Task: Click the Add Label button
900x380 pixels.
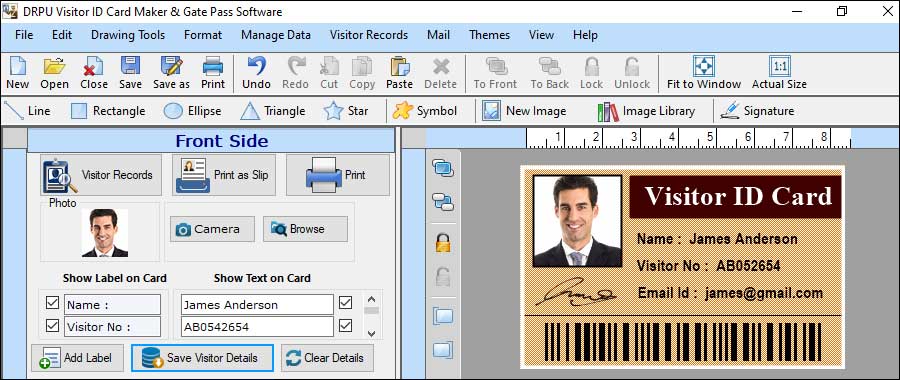Action: pos(77,358)
